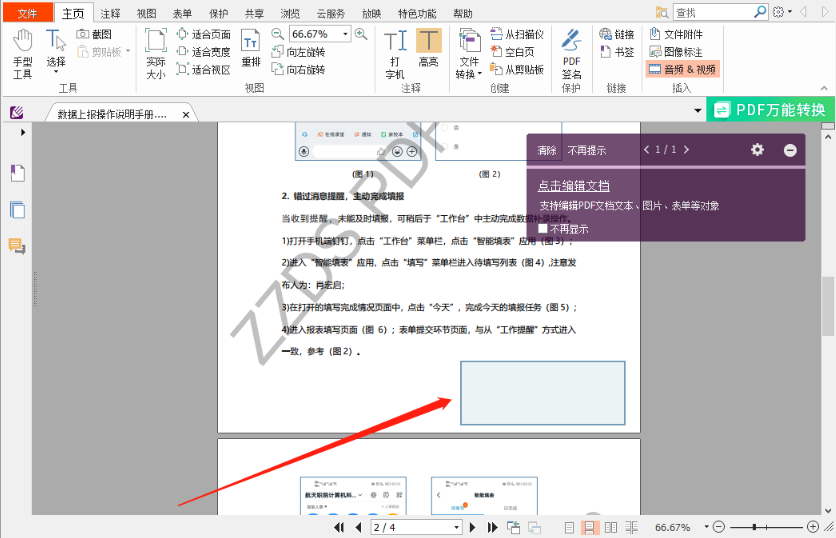Go to the previous page
The height and width of the screenshot is (538, 836).
pos(358,527)
